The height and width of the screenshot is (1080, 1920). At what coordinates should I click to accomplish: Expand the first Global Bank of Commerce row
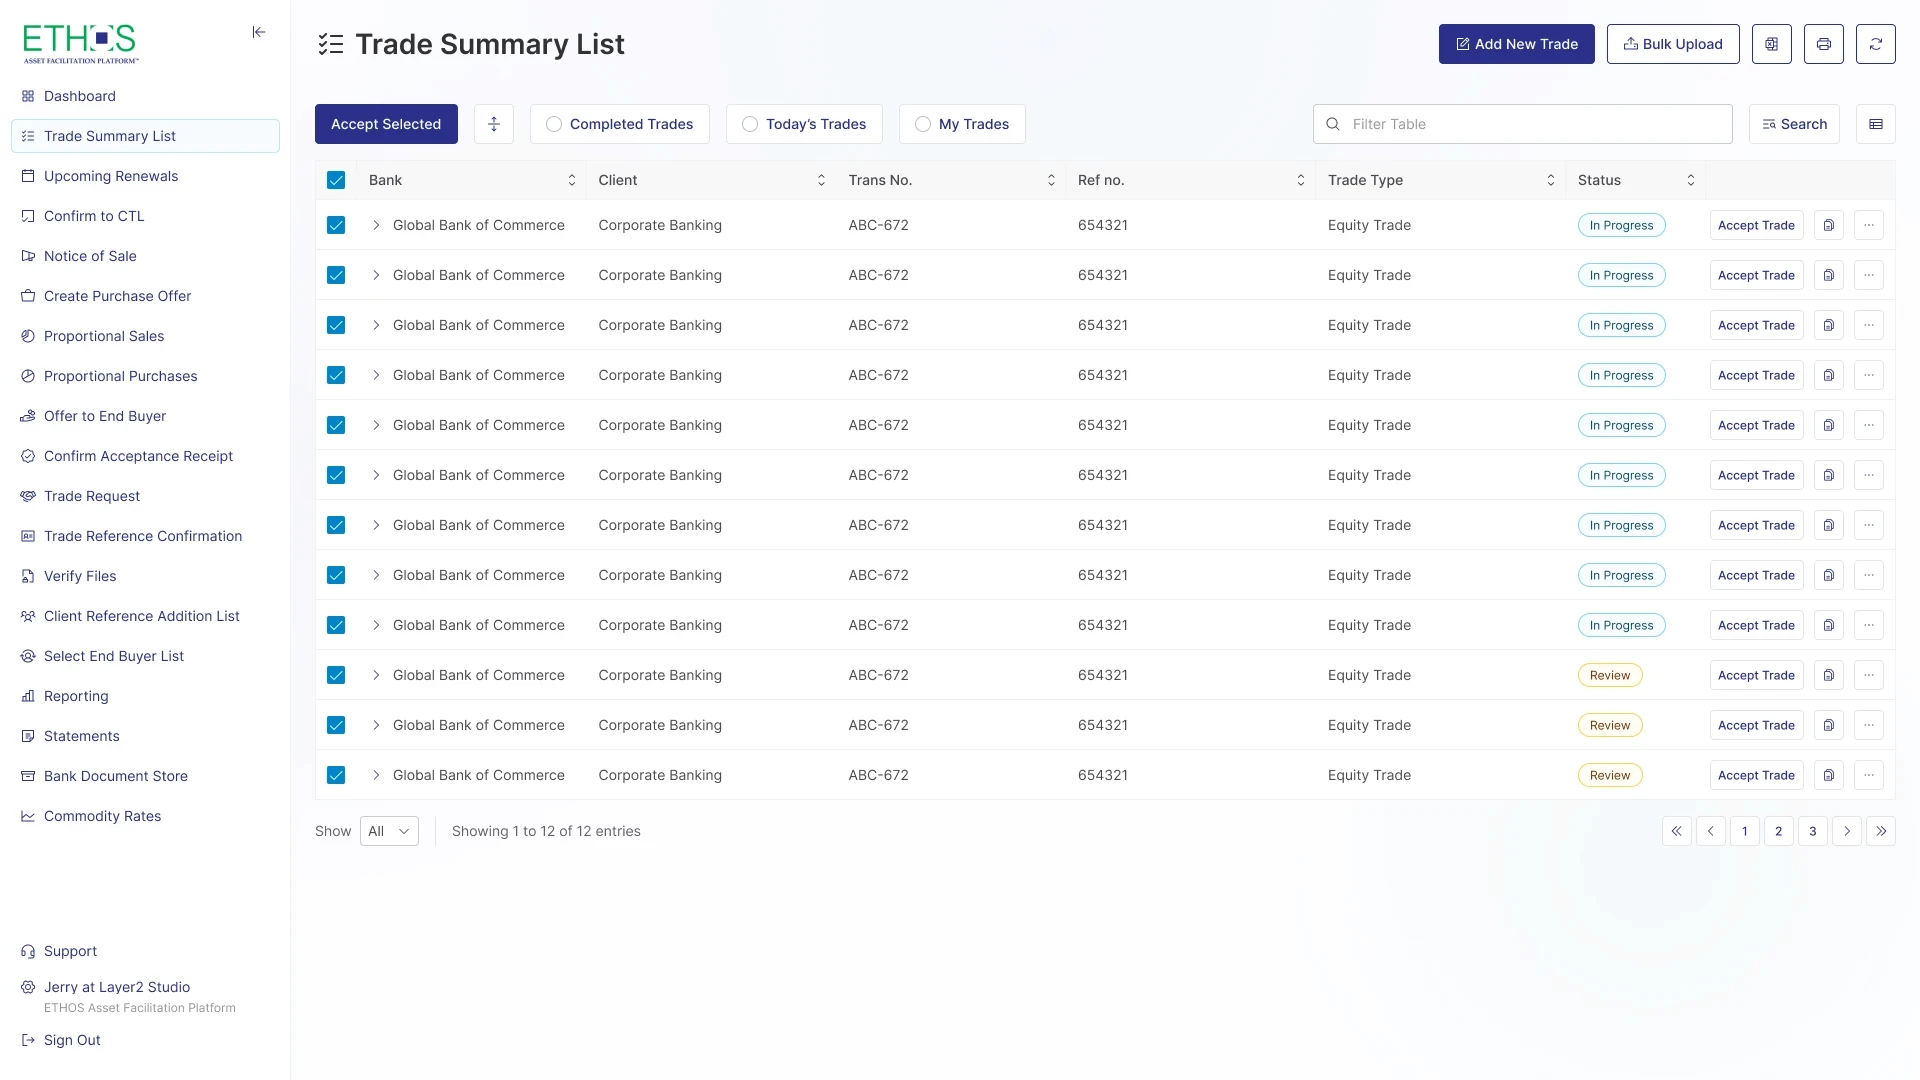[376, 225]
